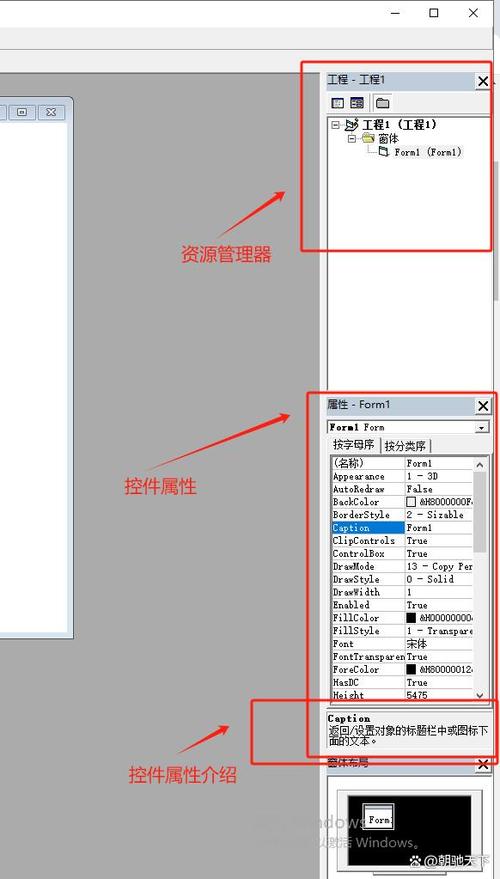Click the Form thumbnail in 窗体布局 preview
Image resolution: width=500 pixels, height=879 pixels.
(x=378, y=817)
